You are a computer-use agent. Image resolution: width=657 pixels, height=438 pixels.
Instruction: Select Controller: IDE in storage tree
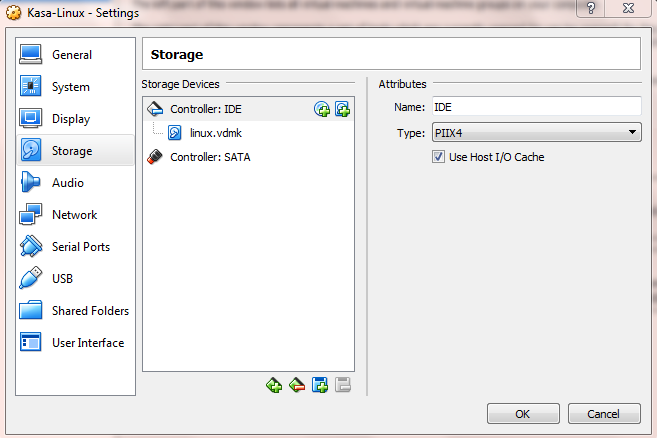click(x=205, y=109)
